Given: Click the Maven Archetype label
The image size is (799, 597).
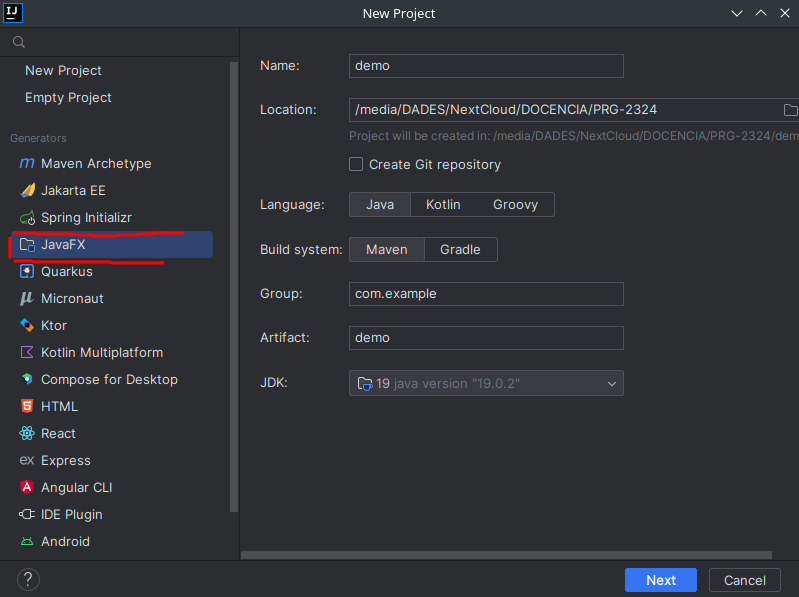Looking at the screenshot, I should coord(96,164).
